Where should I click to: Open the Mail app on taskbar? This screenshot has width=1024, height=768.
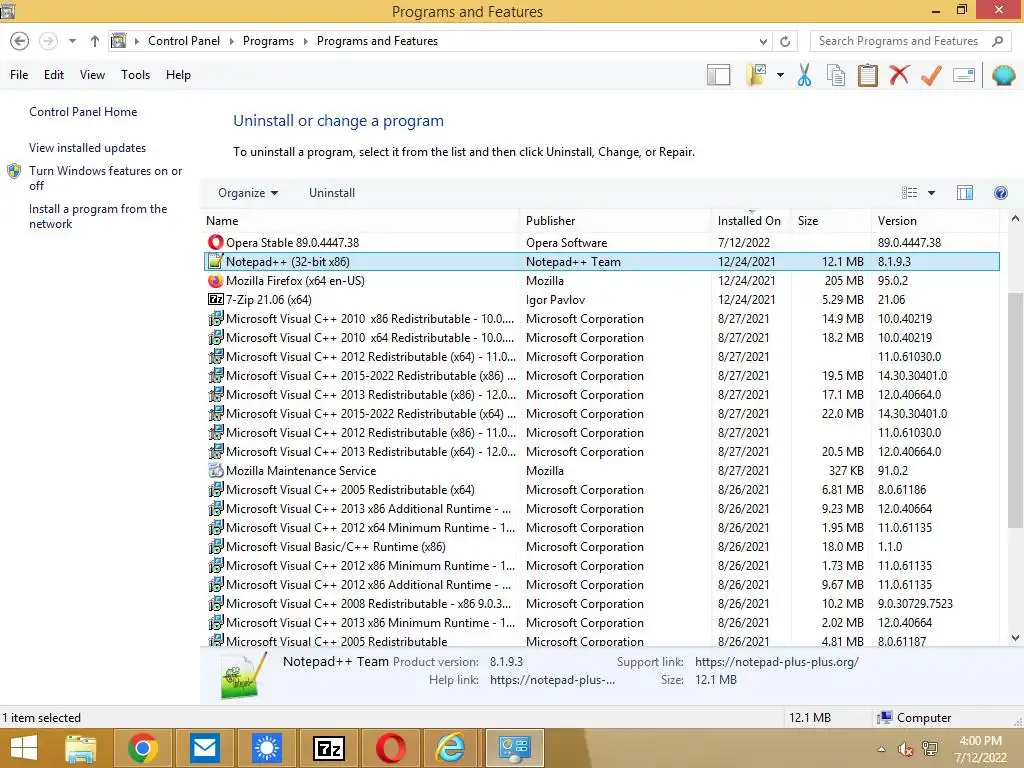point(205,748)
